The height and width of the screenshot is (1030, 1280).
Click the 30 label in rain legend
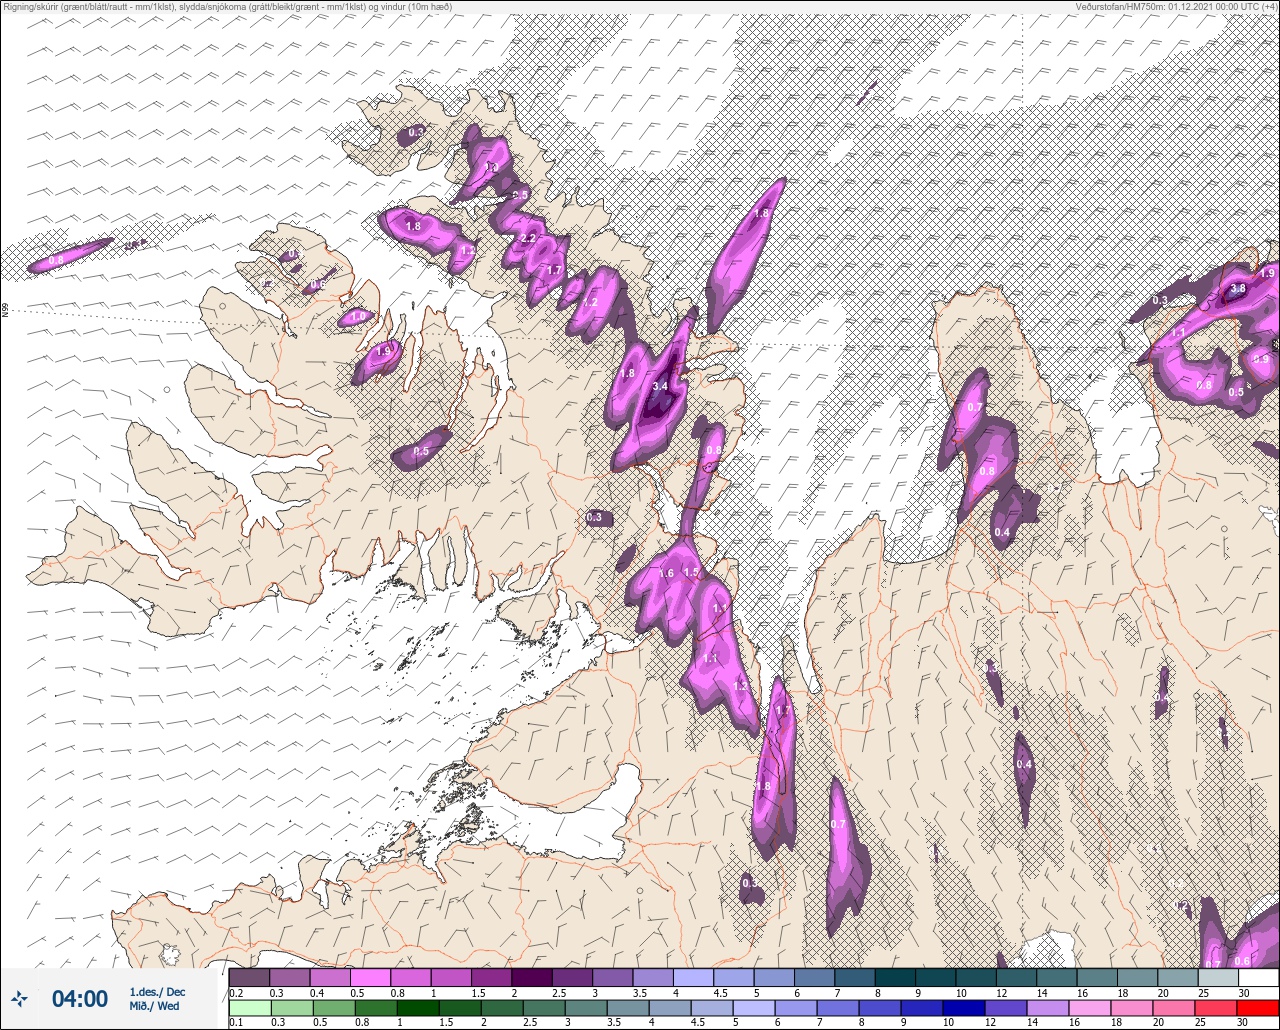1243,1022
